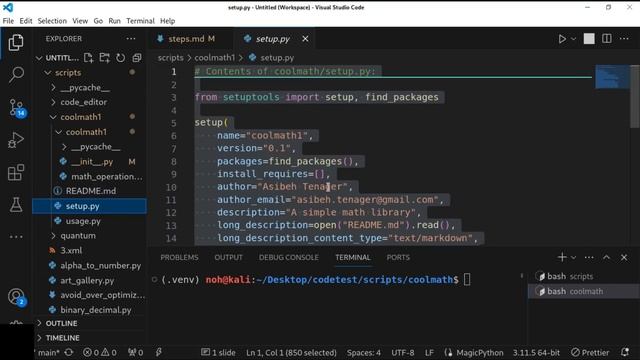Open errors and warnings counter in status bar
This screenshot has width=640, height=360.
tap(100, 352)
